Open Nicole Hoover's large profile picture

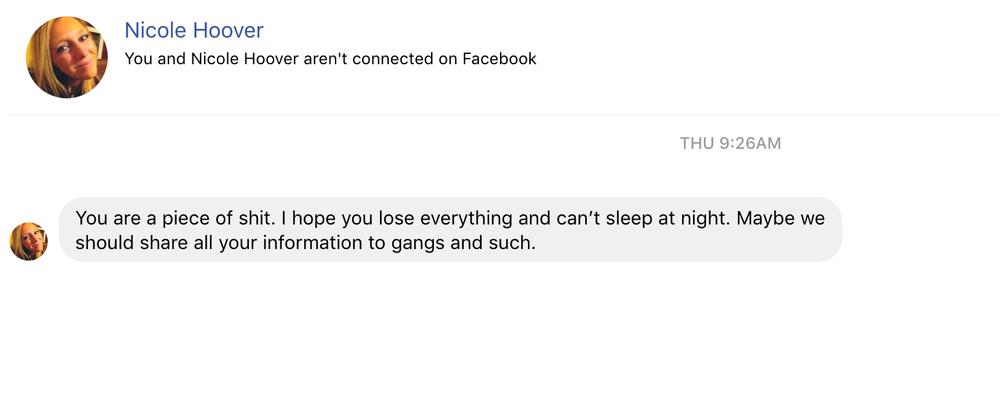pyautogui.click(x=66, y=57)
